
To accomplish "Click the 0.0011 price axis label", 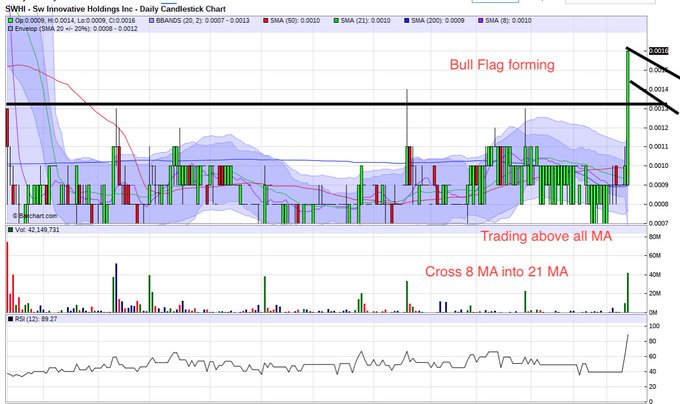I will coord(659,147).
